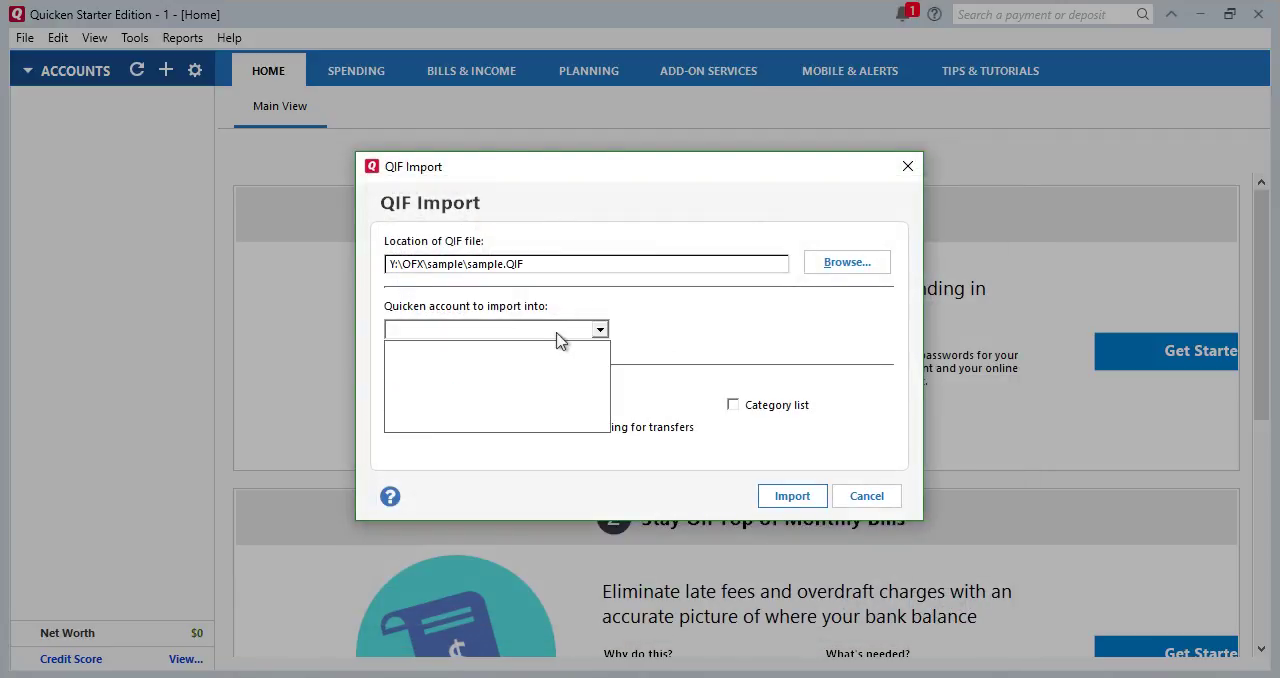Enable the Category list checkbox
Viewport: 1280px width, 678px height.
click(733, 405)
